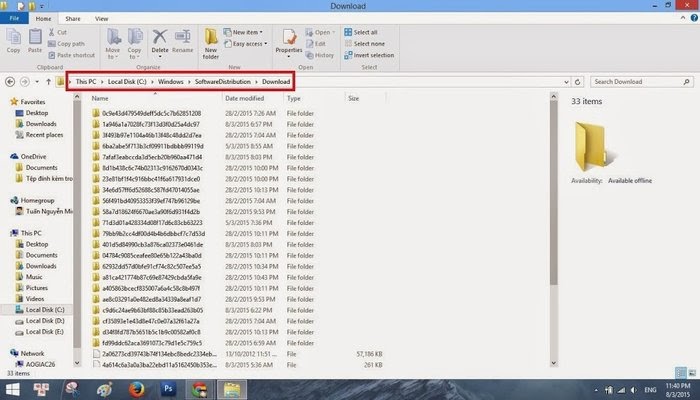This screenshot has width=700, height=400.
Task: Click the Open button in ribbon
Action: [x=320, y=32]
